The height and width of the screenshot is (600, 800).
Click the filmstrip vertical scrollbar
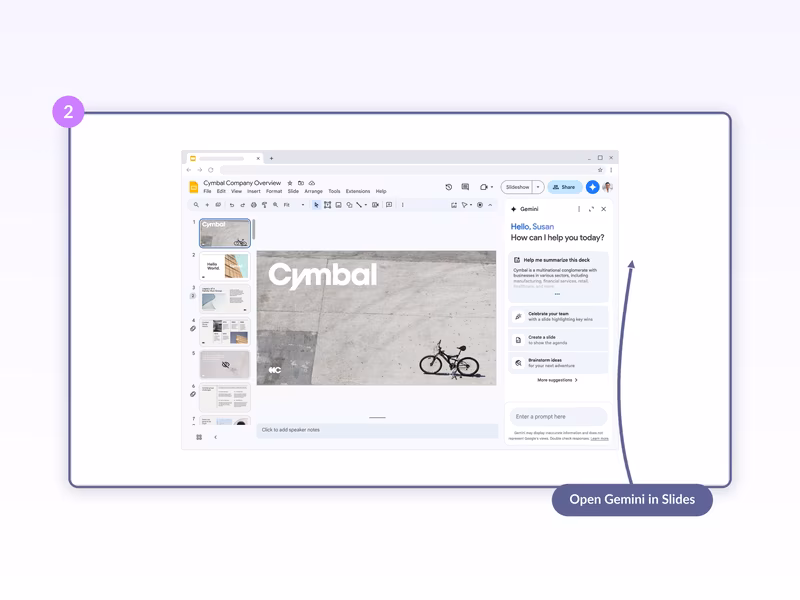[x=254, y=230]
